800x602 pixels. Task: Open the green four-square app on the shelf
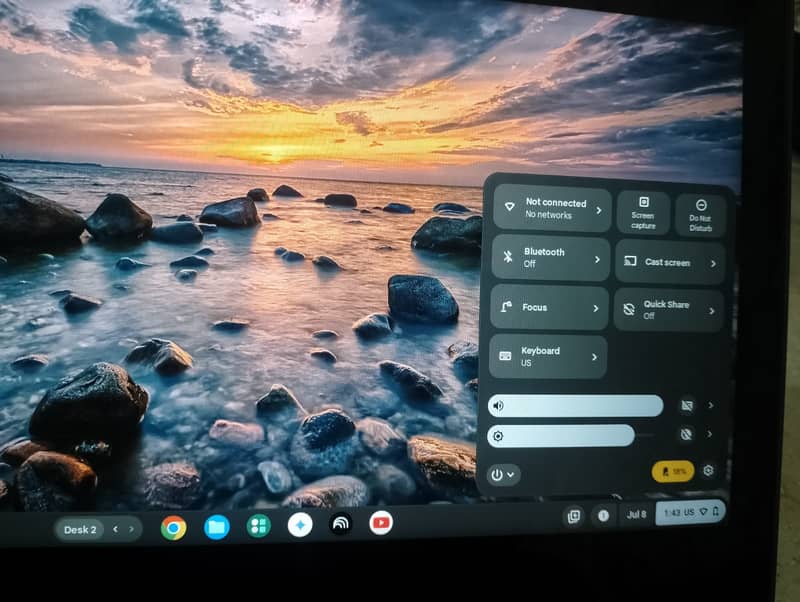259,525
